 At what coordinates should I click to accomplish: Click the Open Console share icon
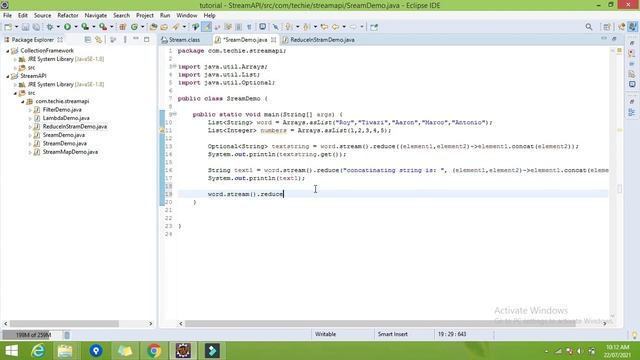(374, 27)
